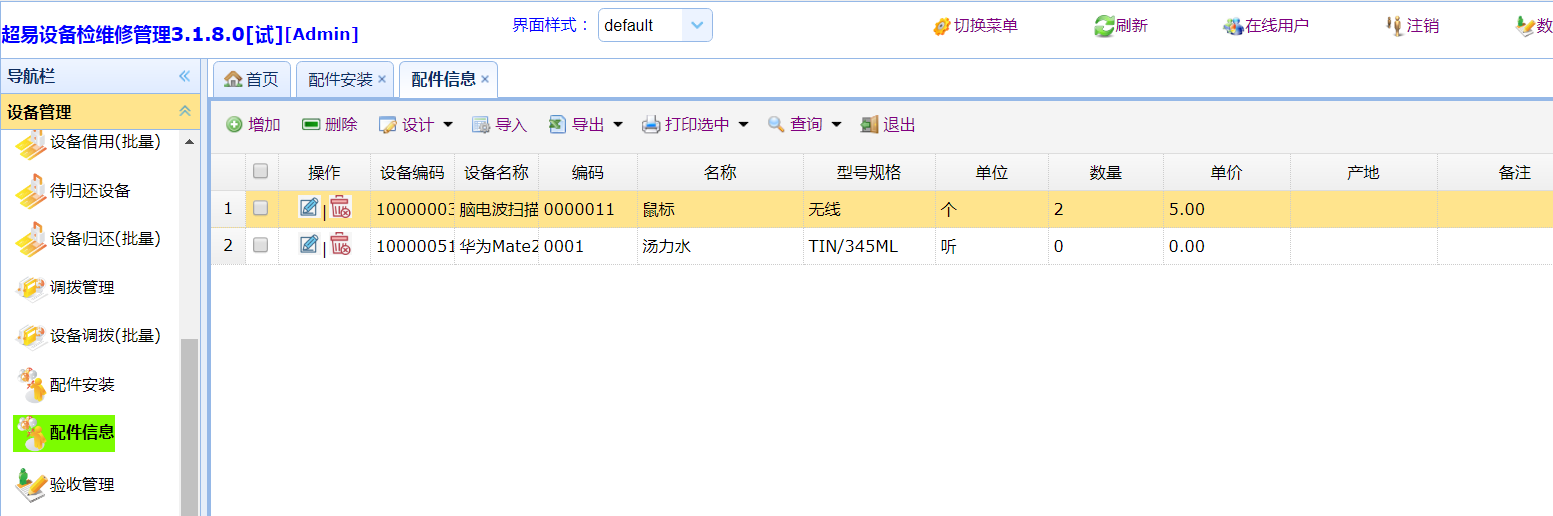
Task: Click the 配件安装 sidebar icon
Action: [31, 385]
